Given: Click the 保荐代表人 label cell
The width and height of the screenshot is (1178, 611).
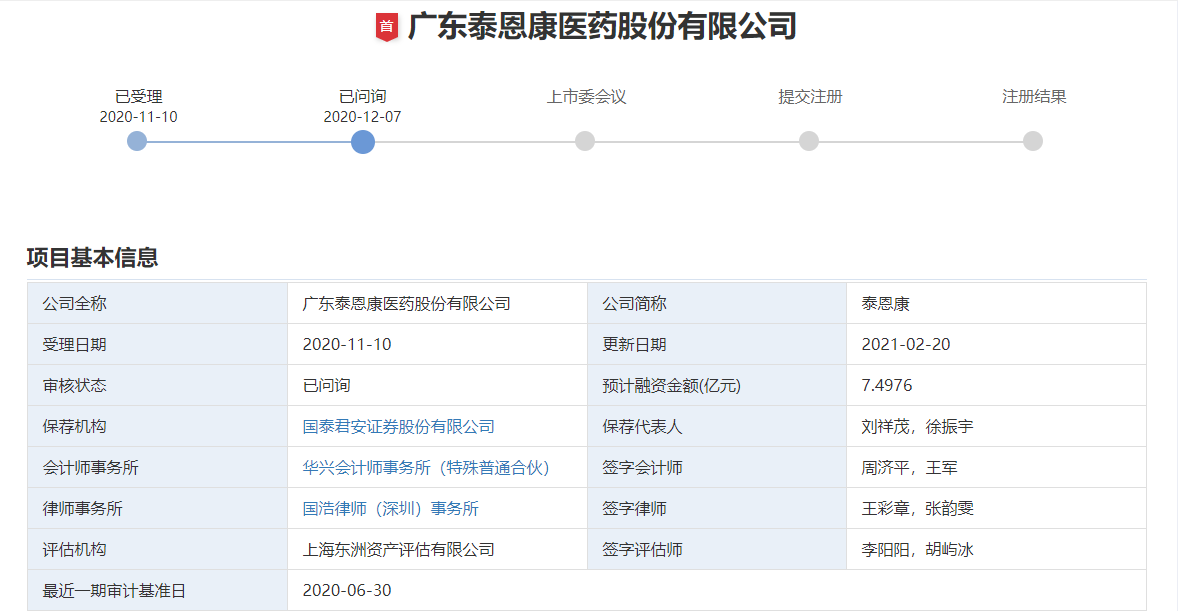Looking at the screenshot, I should 717,427.
